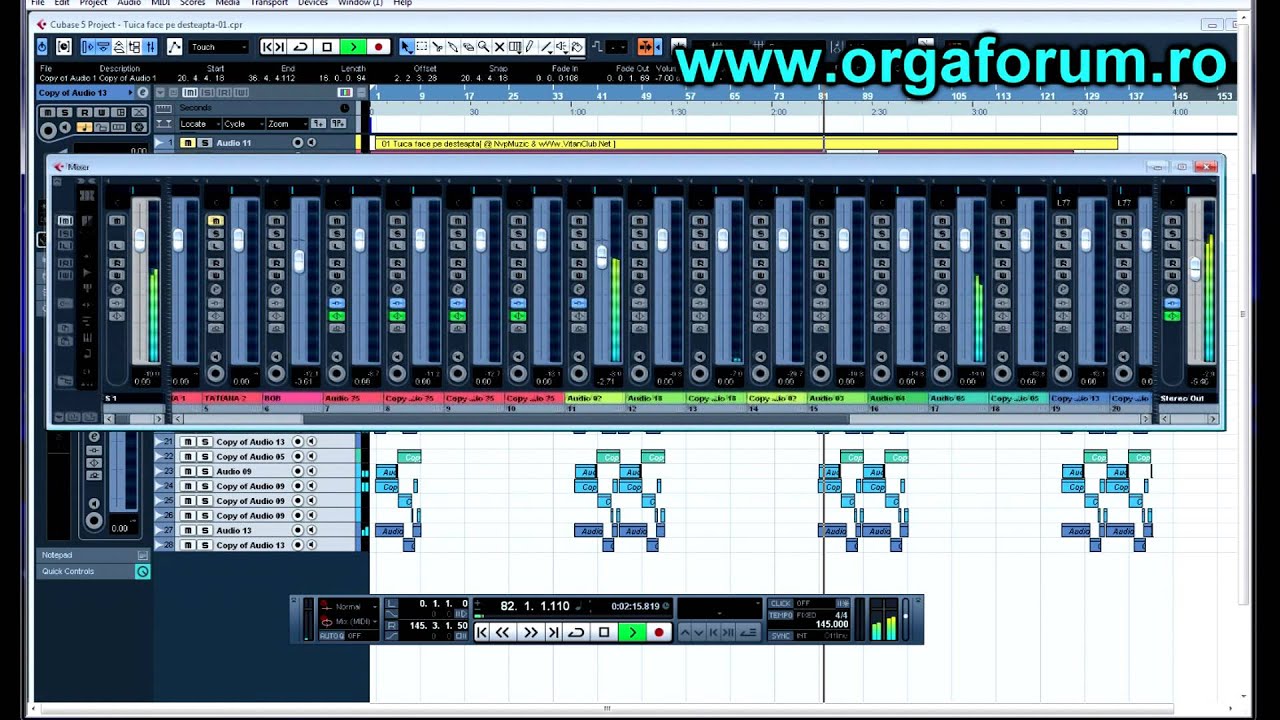Fast forward using transport panel button
This screenshot has height=720, width=1280.
coord(530,632)
